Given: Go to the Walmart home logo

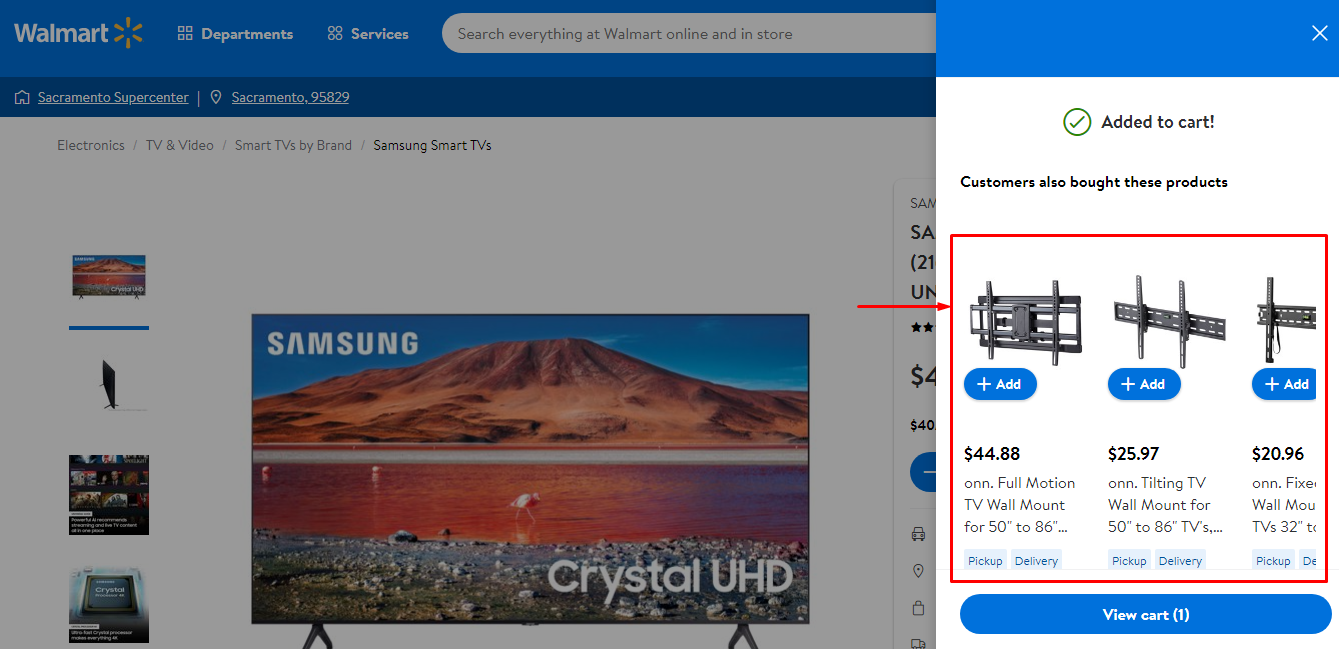Looking at the screenshot, I should pos(78,33).
